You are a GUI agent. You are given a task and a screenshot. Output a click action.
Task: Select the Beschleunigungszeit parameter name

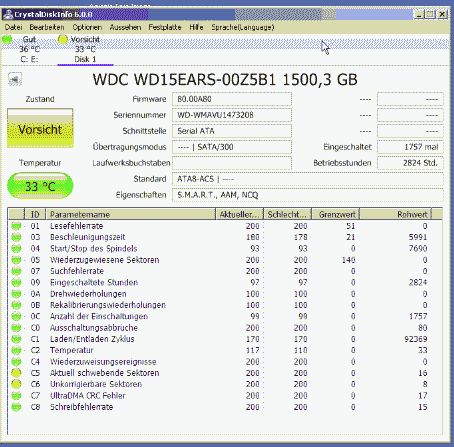coord(87,237)
